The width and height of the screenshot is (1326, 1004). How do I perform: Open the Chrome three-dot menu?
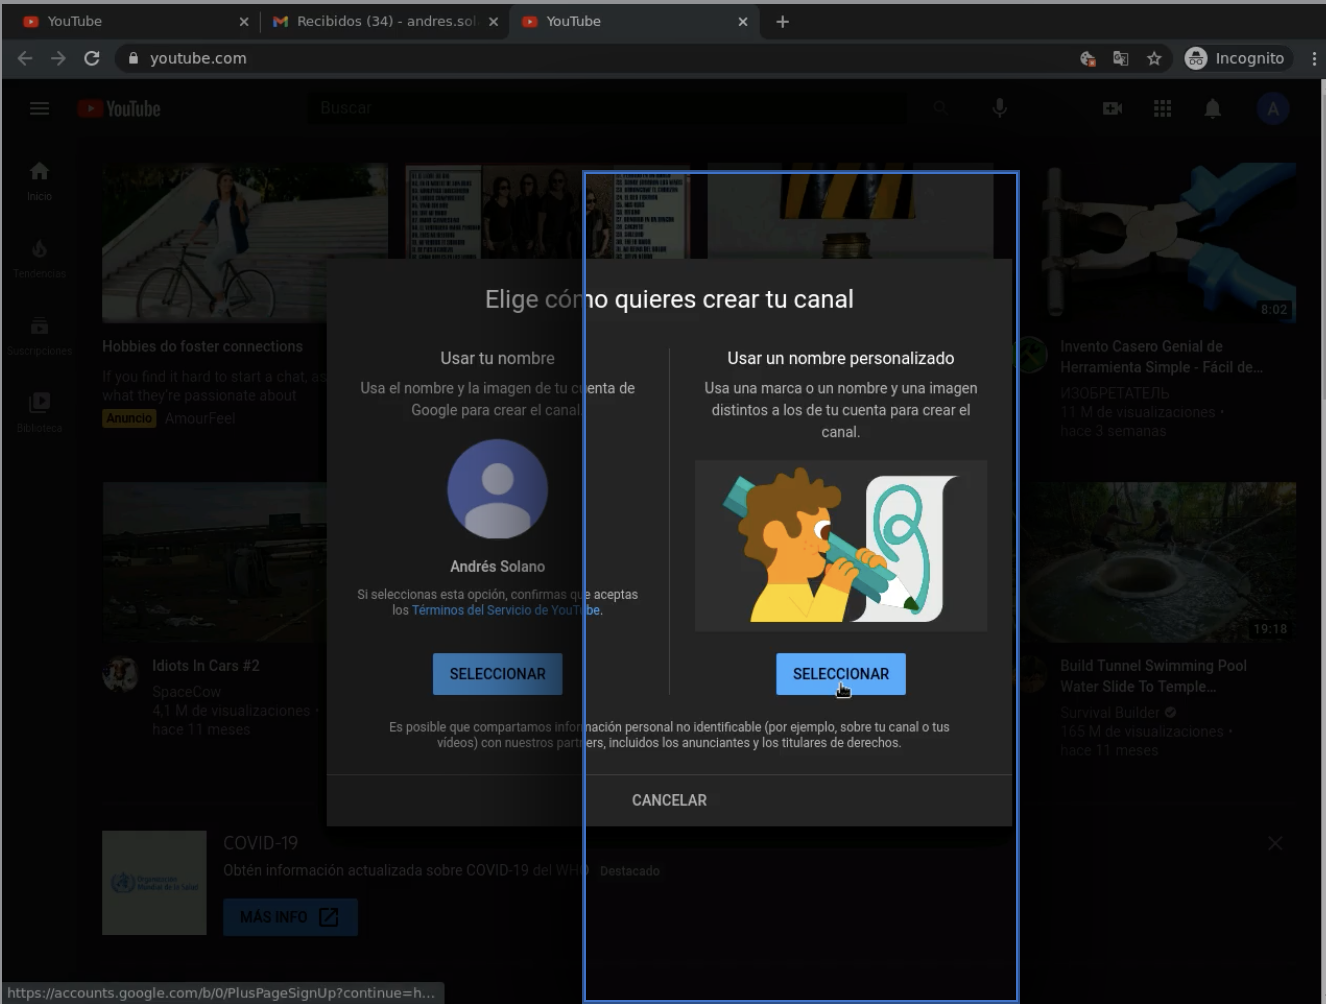1314,58
